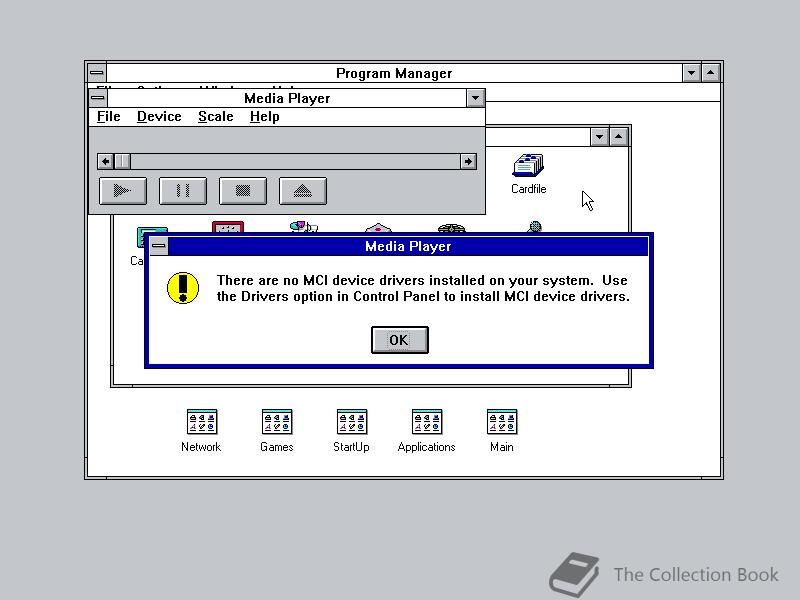Click the Media Player dialog title bar
The height and width of the screenshot is (600, 800).
pos(408,246)
